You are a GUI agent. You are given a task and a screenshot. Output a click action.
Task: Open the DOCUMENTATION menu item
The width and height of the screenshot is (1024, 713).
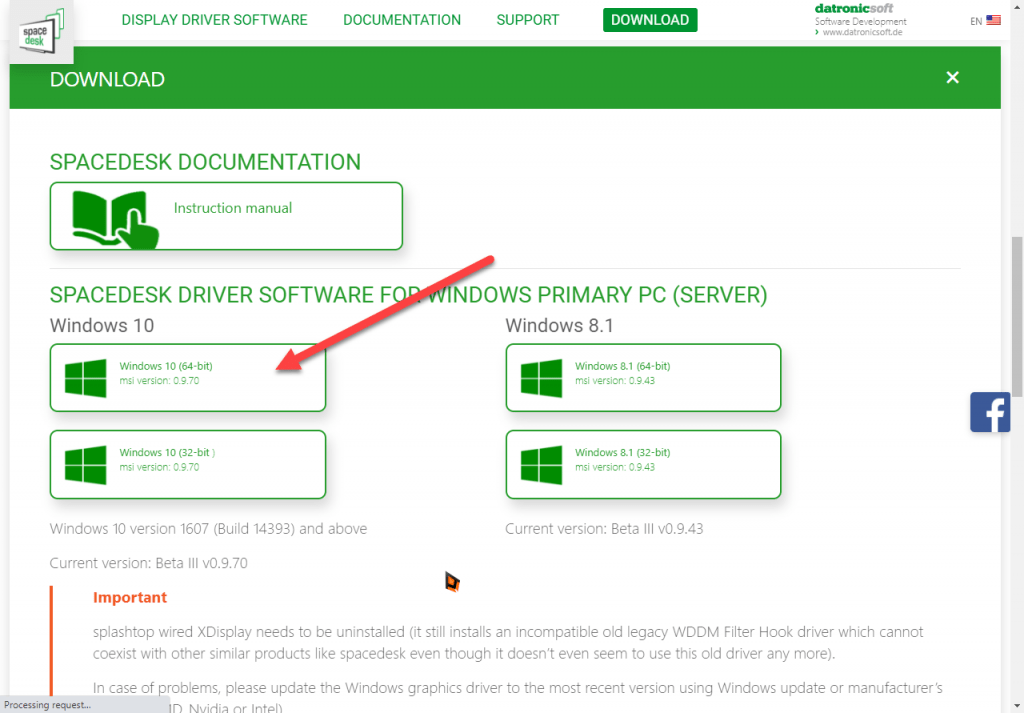pyautogui.click(x=402, y=19)
